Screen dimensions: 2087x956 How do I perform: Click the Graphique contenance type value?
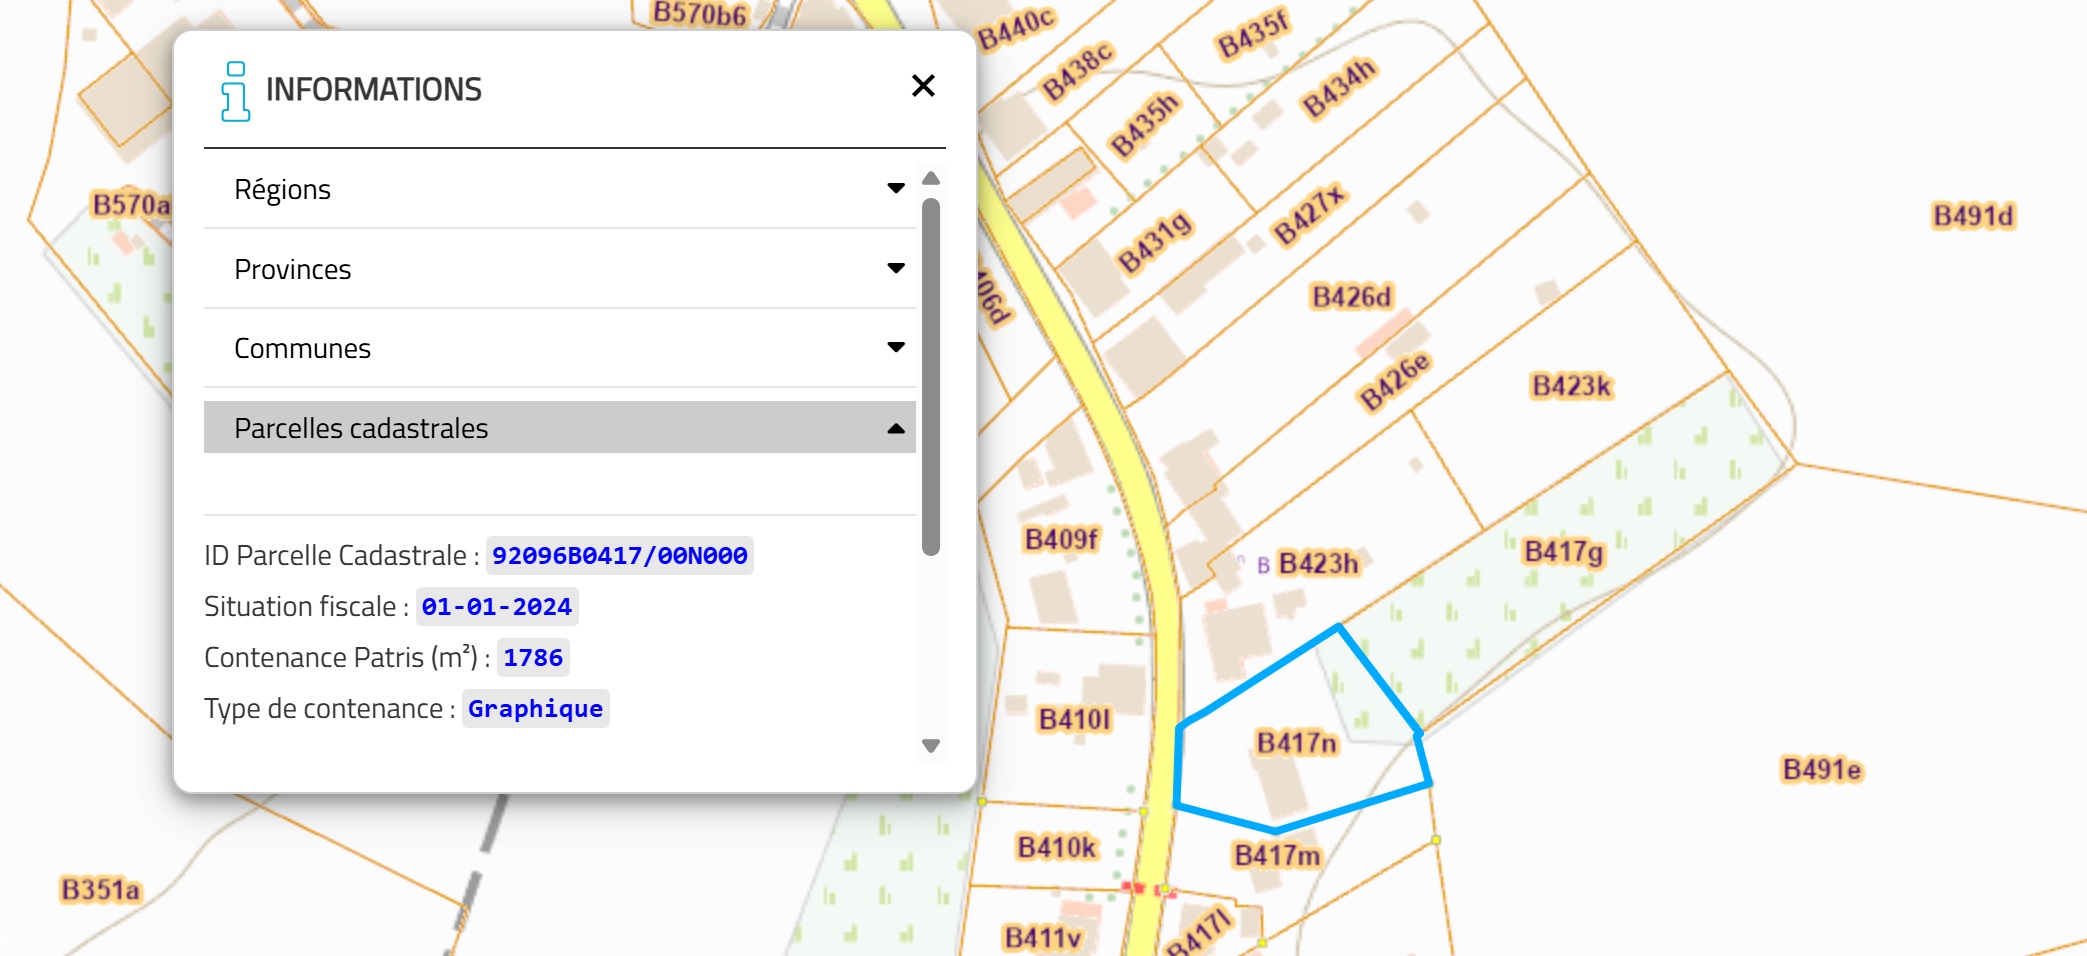click(535, 709)
